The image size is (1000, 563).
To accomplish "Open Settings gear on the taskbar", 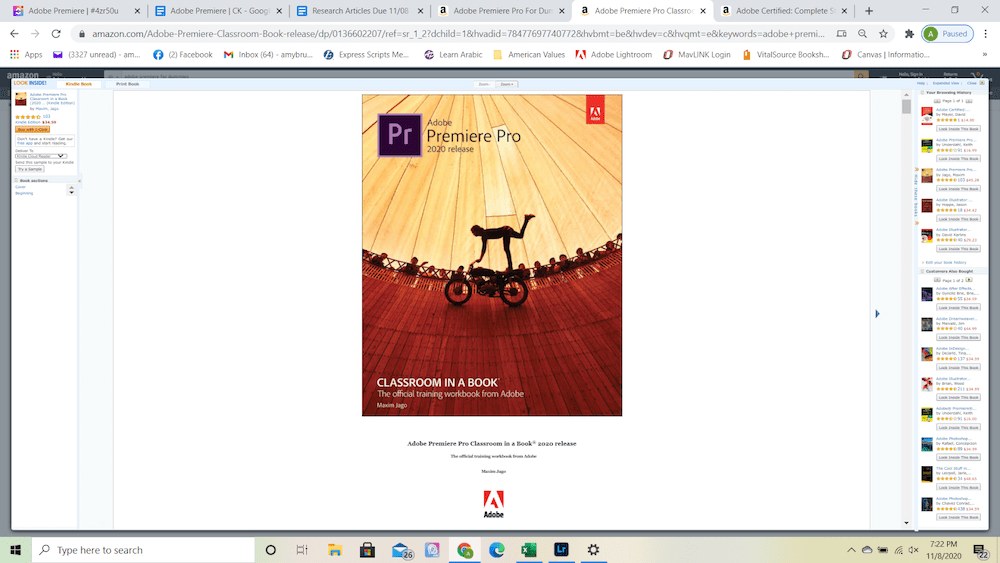I will point(593,550).
